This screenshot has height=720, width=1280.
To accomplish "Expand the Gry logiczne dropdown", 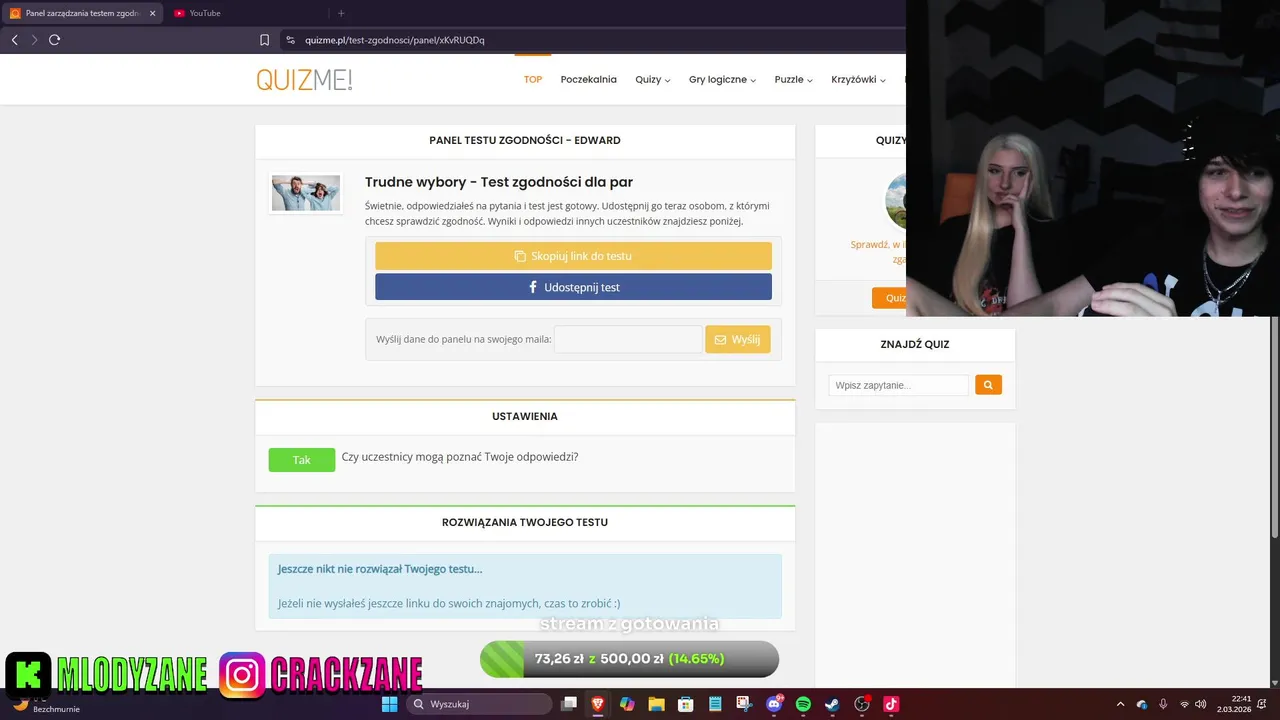I will tap(722, 79).
